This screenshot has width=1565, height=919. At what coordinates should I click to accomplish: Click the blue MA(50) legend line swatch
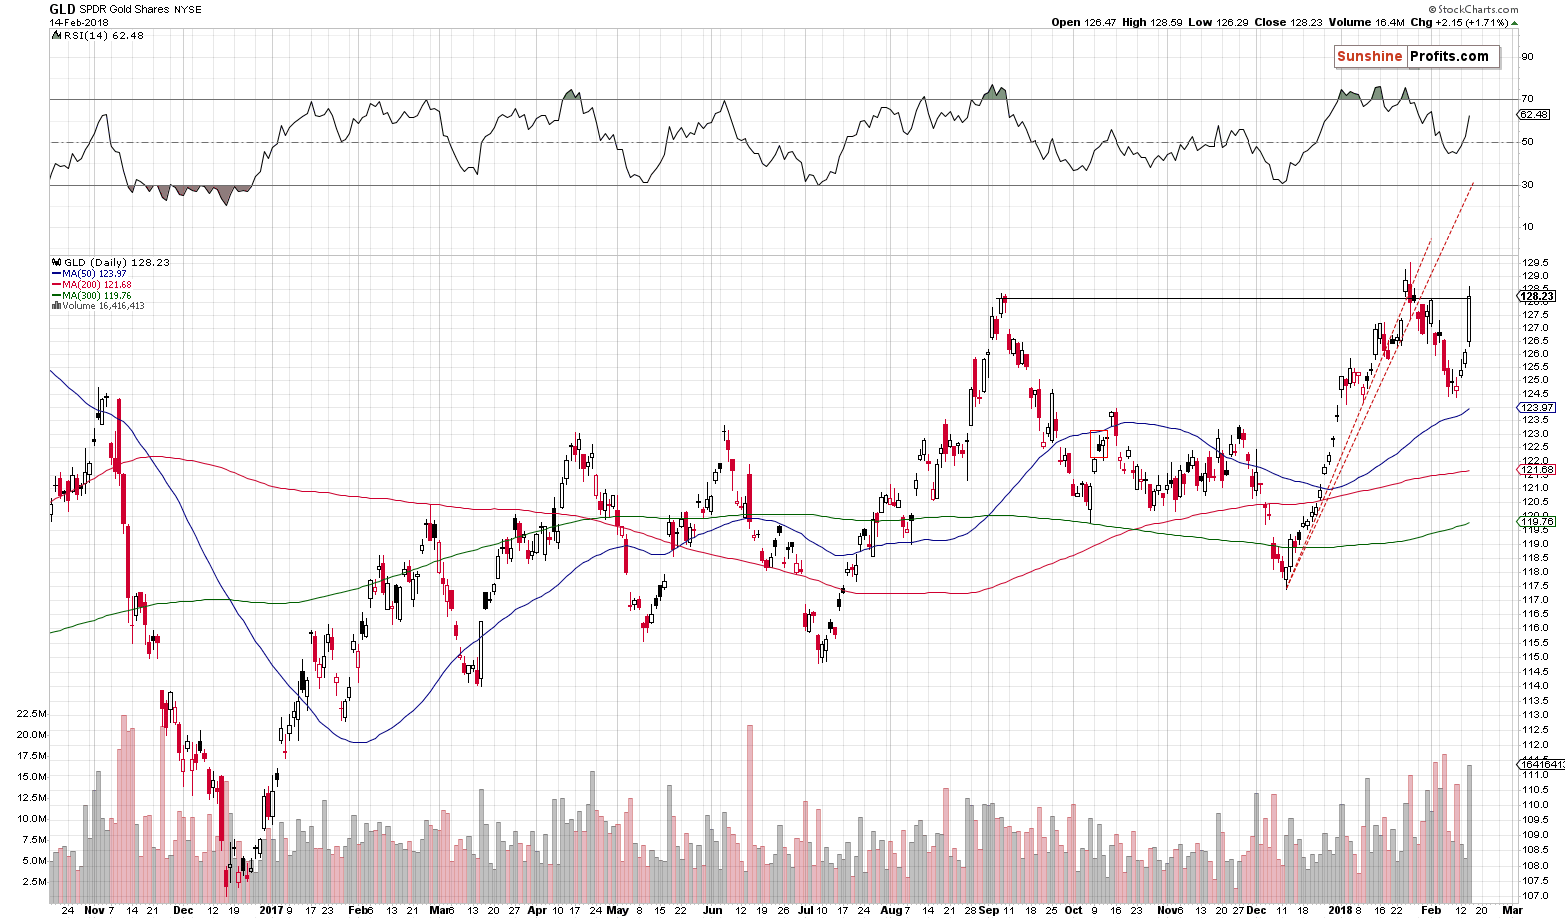click(x=56, y=274)
